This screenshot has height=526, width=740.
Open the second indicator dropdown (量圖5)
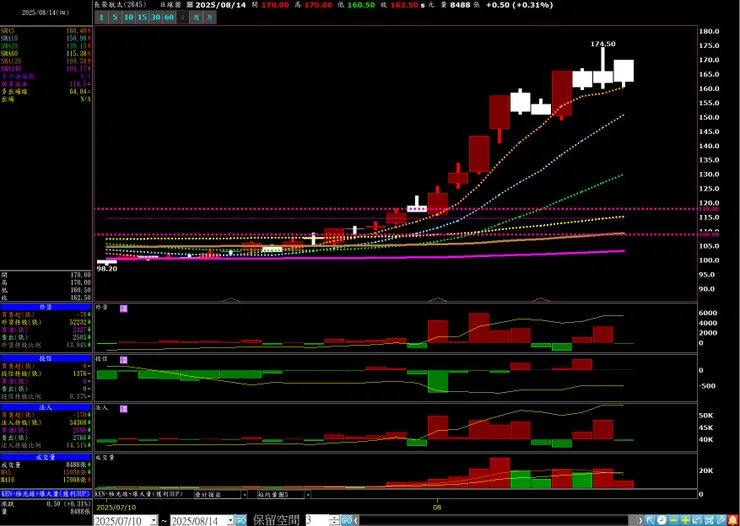click(308, 494)
